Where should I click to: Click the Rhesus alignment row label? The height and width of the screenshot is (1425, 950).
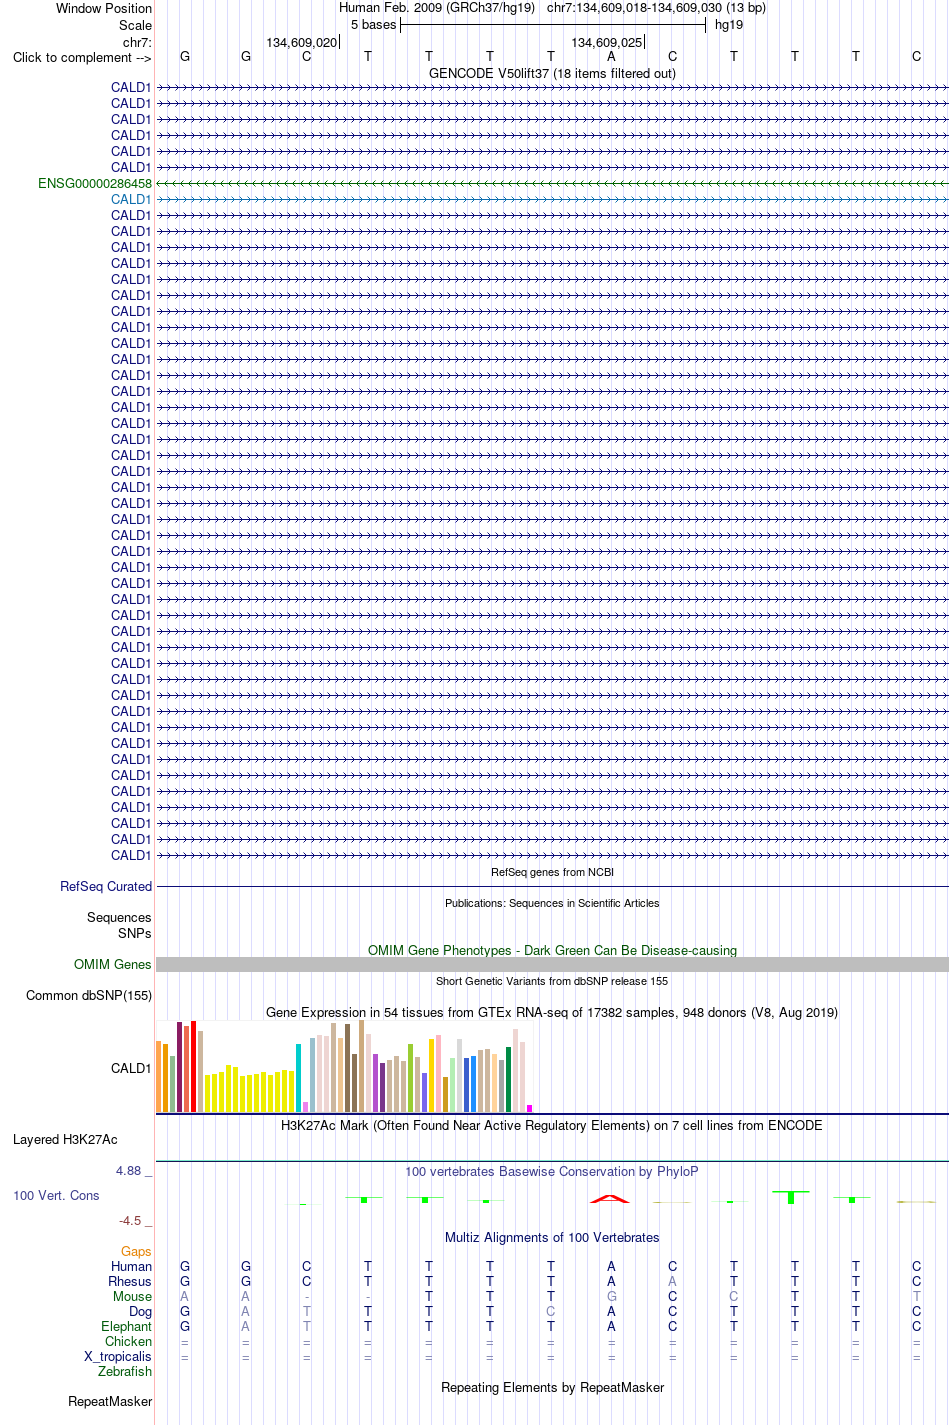pyautogui.click(x=130, y=1281)
